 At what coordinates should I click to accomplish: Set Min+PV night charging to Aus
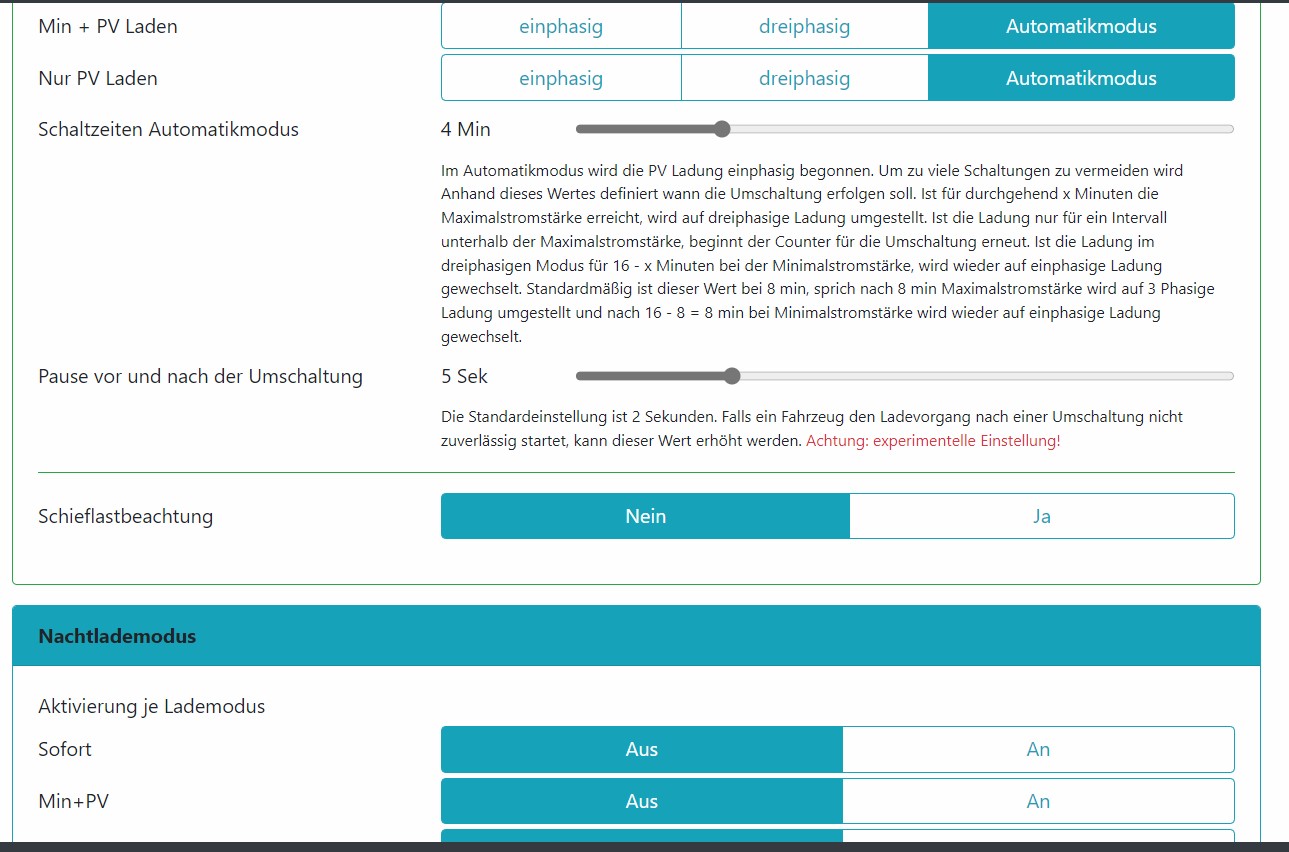[642, 801]
